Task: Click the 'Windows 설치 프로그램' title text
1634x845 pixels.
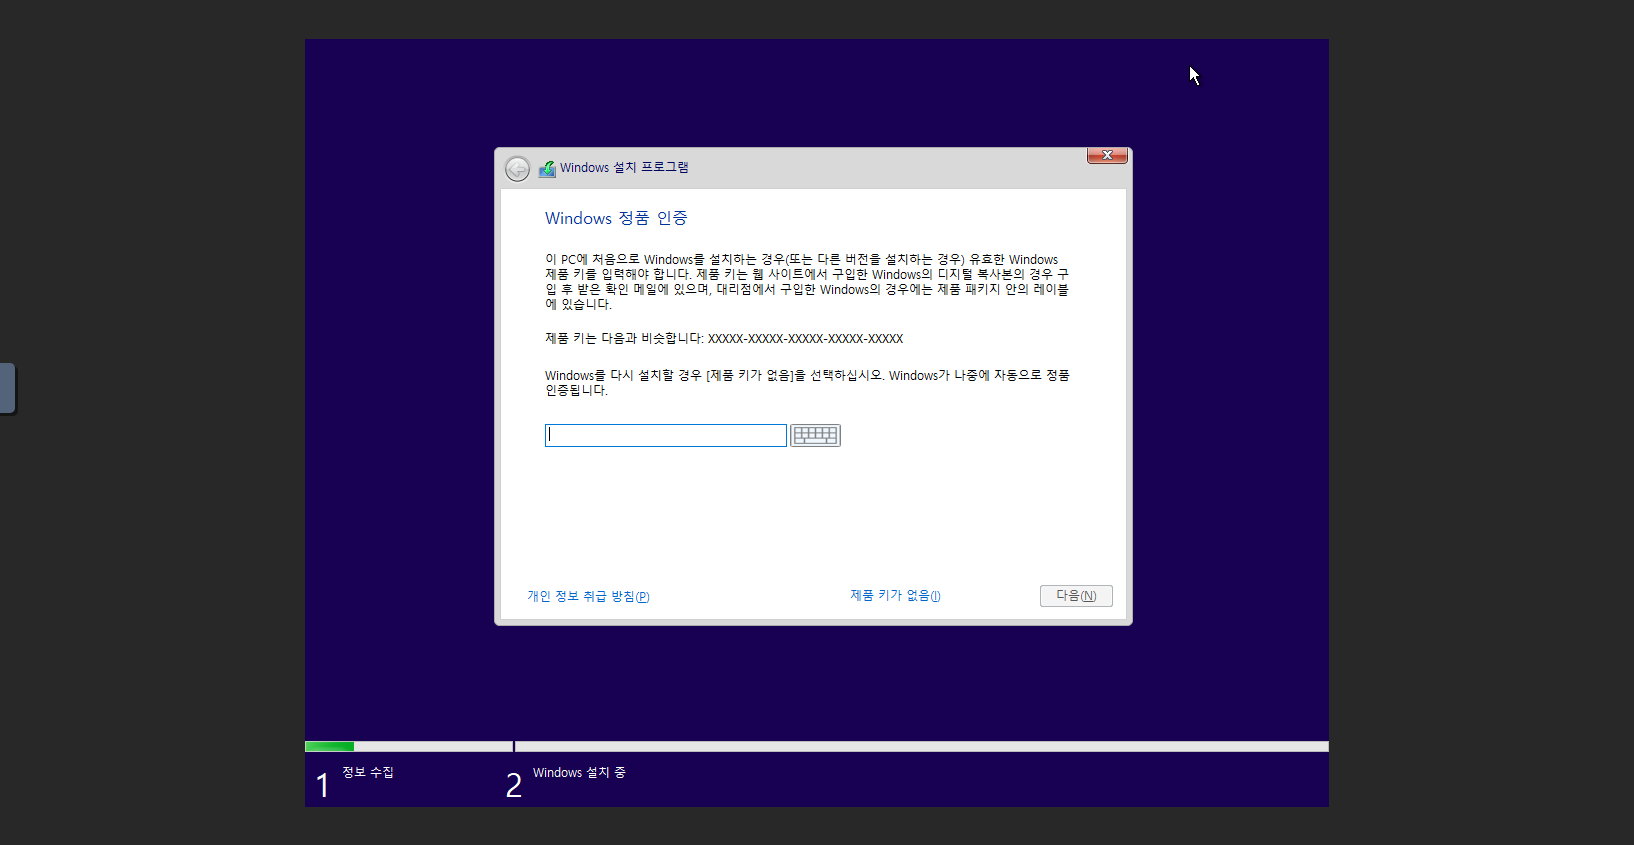Action: click(624, 167)
